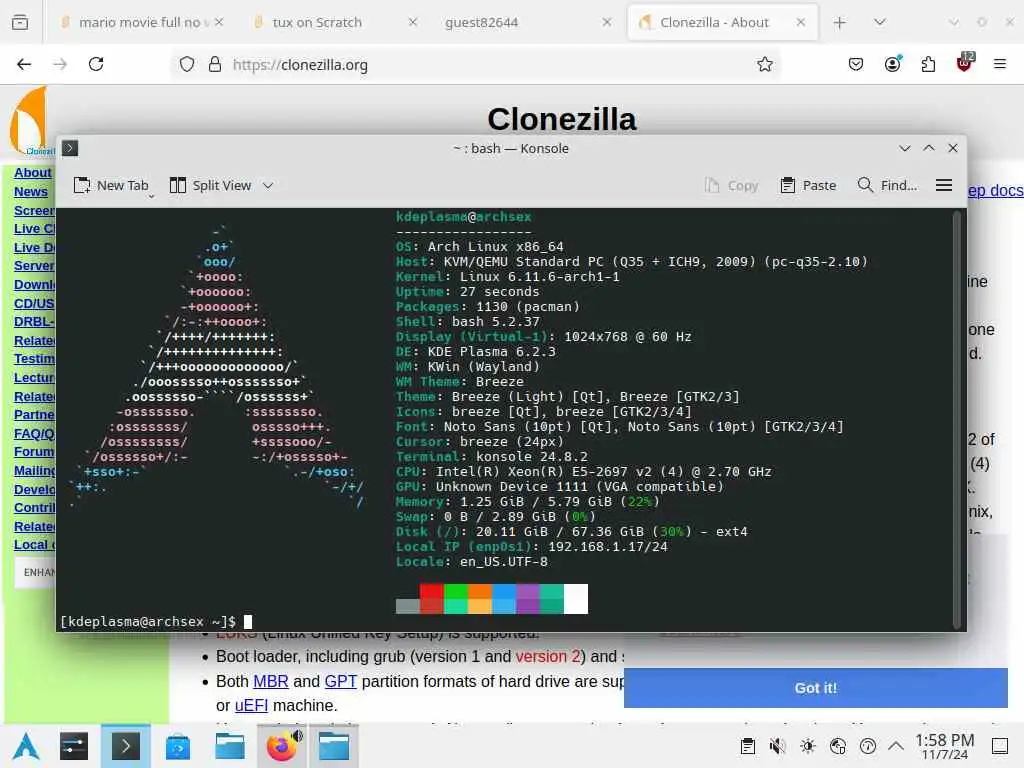Click Konsole window terminal icon in title bar
The width and height of the screenshot is (1024, 768).
pos(70,148)
